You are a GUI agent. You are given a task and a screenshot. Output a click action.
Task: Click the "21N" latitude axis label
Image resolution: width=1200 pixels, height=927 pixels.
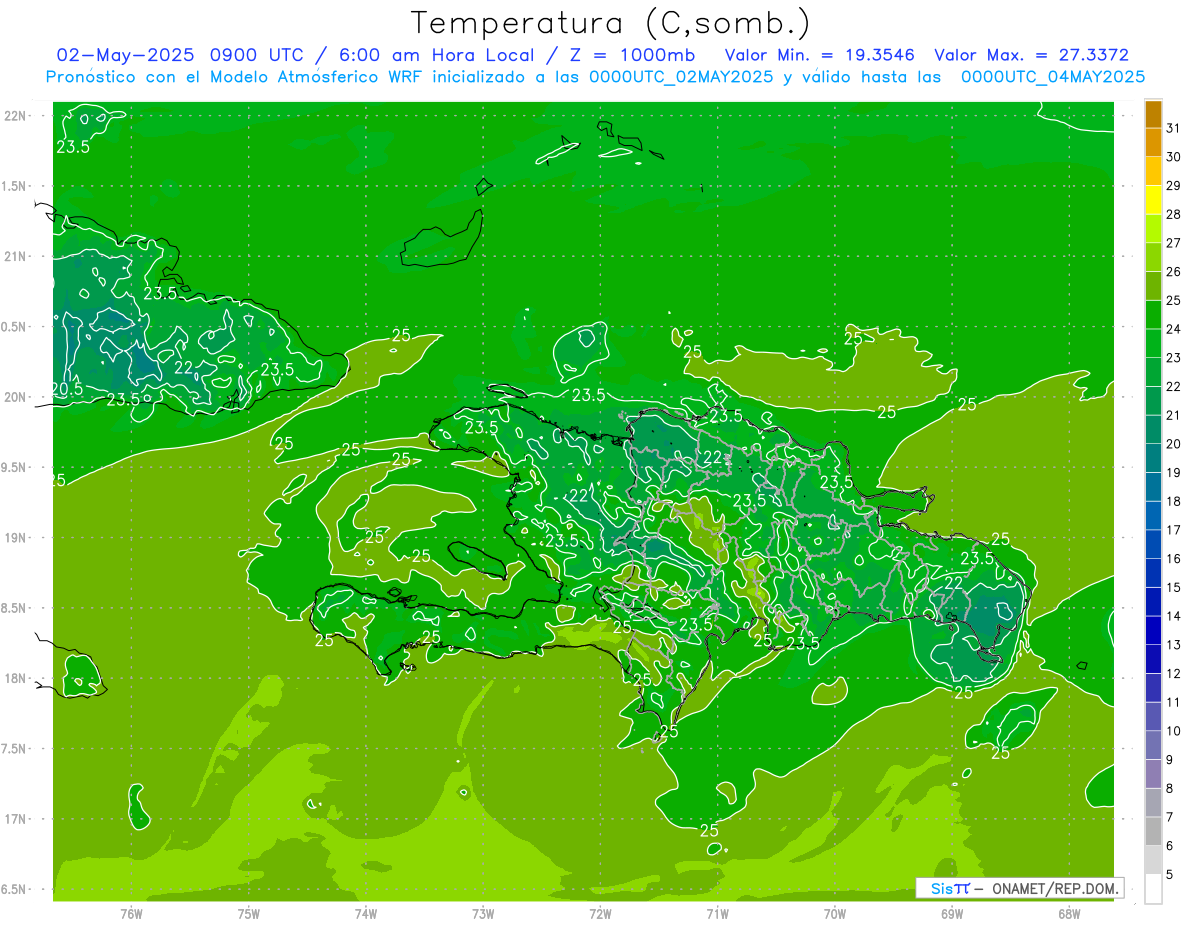(x=14, y=257)
